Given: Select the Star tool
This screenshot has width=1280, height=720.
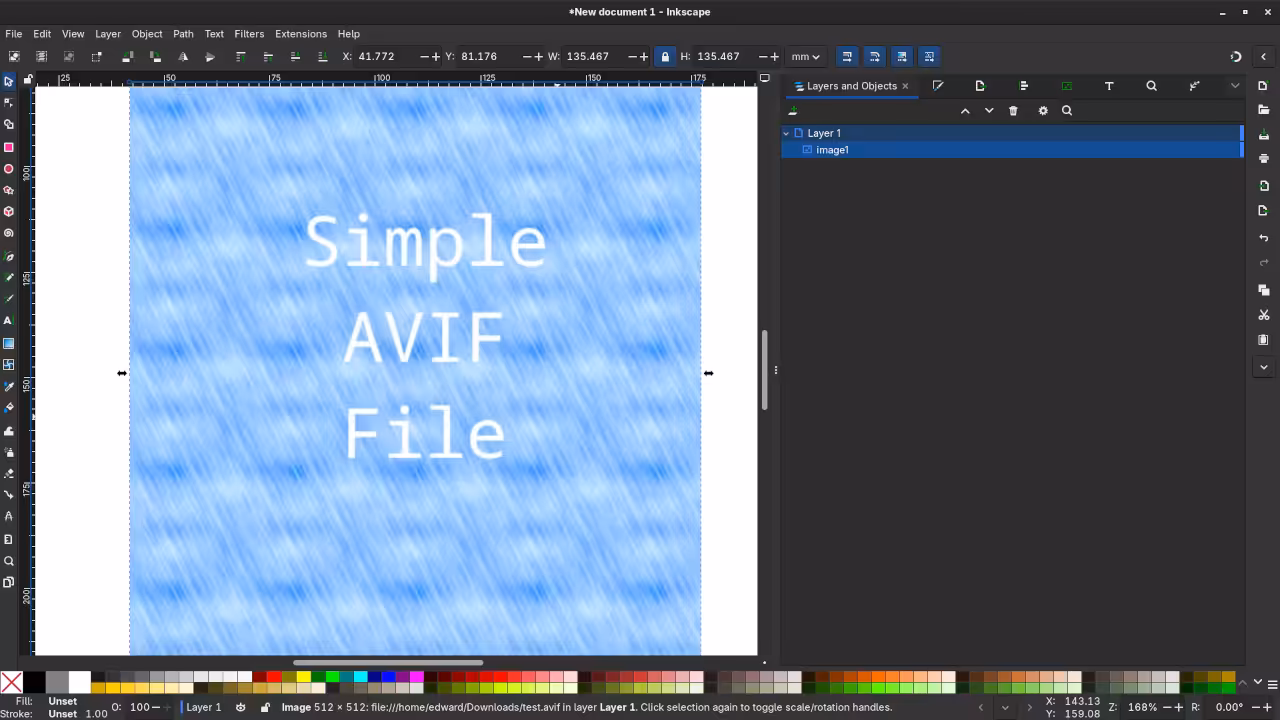Looking at the screenshot, I should point(9,190).
